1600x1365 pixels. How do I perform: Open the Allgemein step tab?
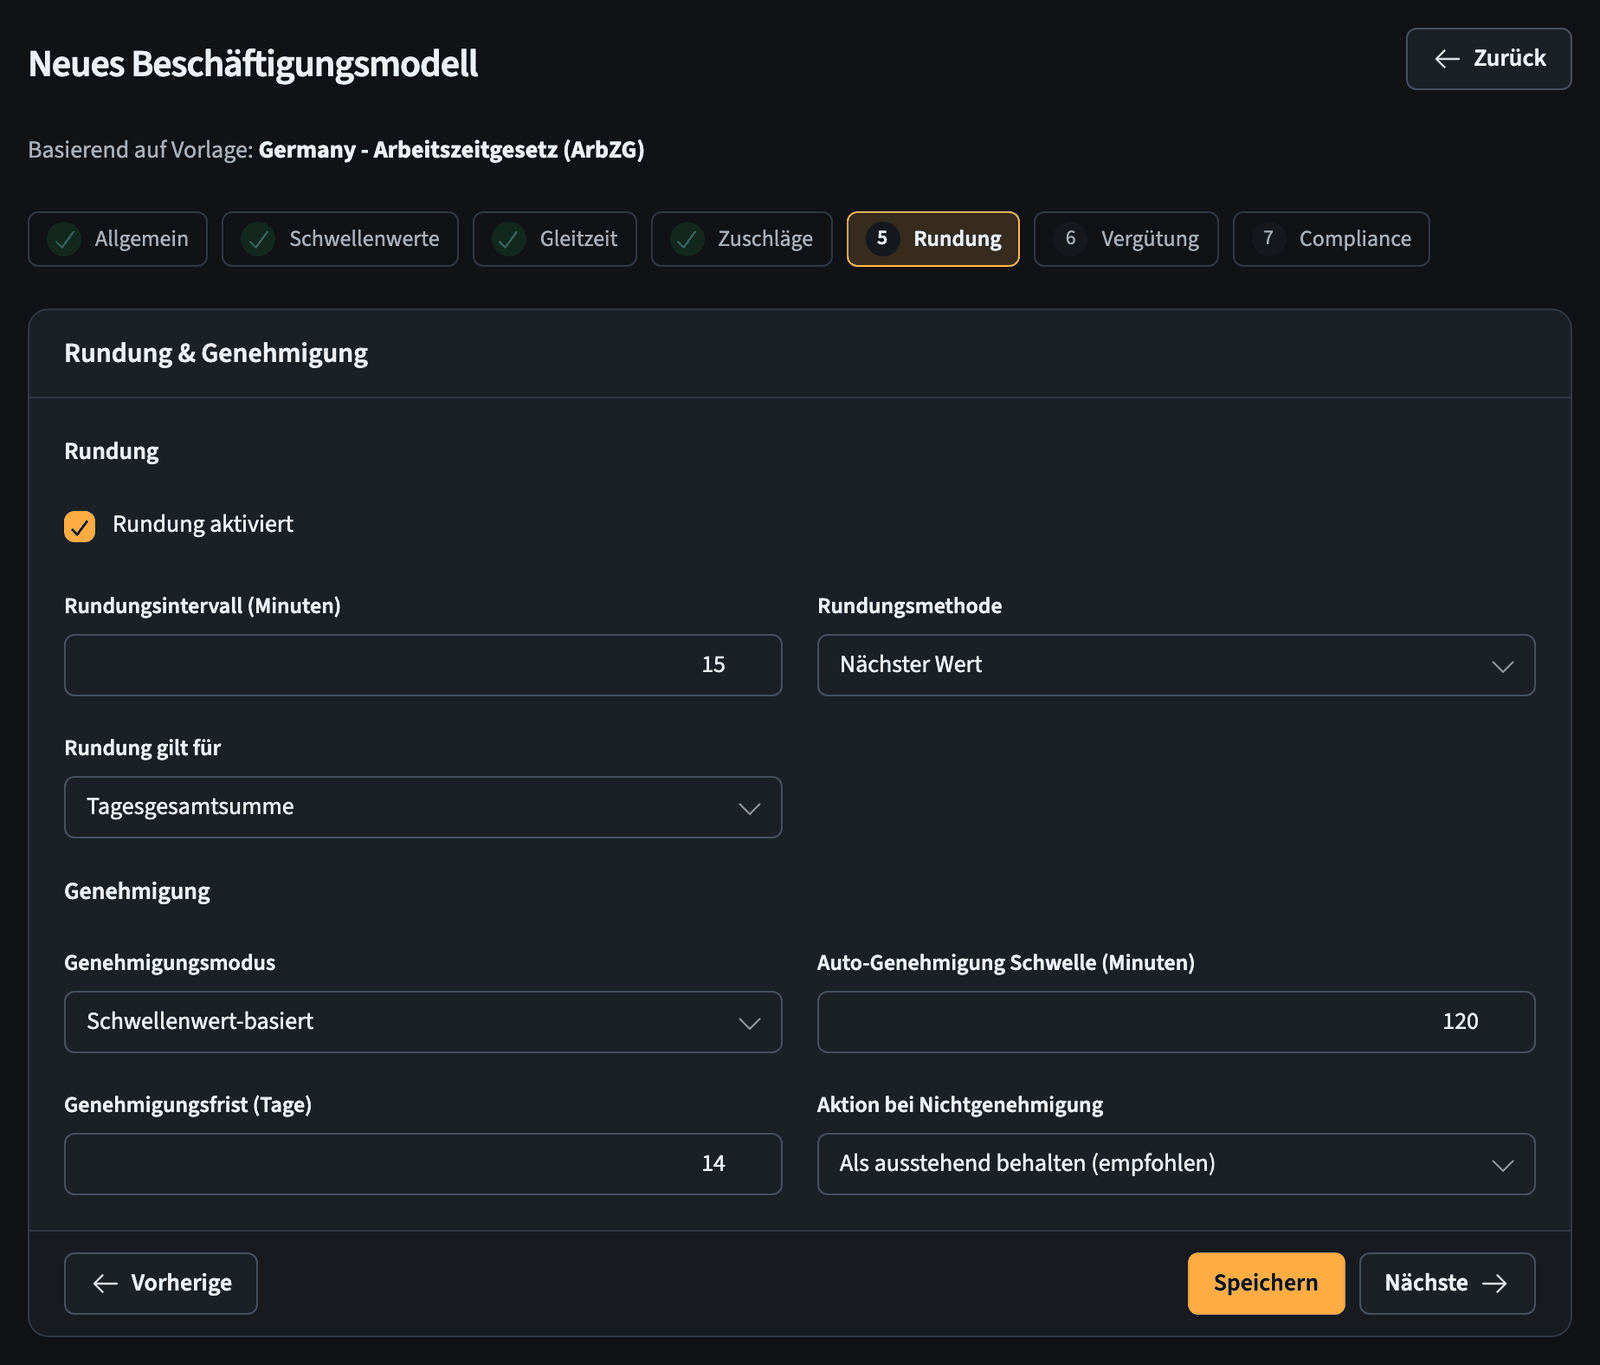[118, 239]
